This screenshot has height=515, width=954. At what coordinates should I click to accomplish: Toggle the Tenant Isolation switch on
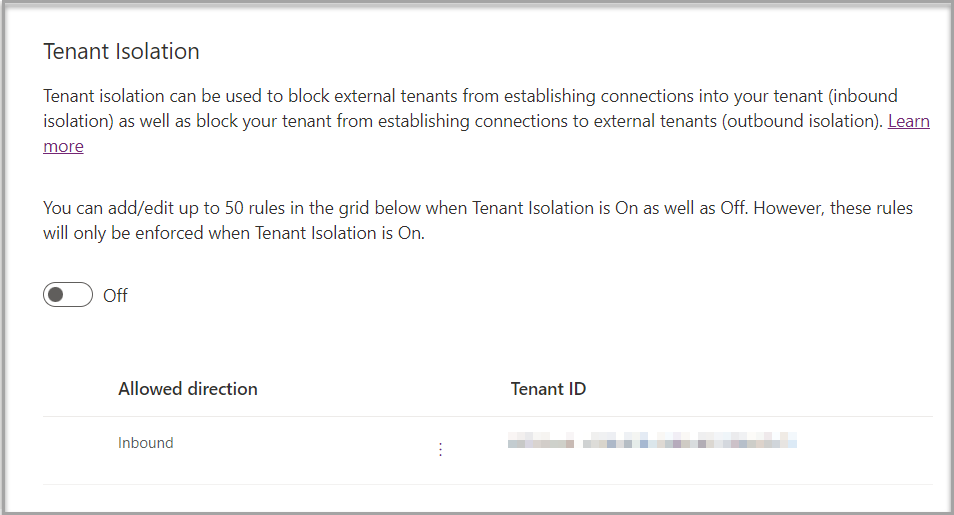coord(68,295)
